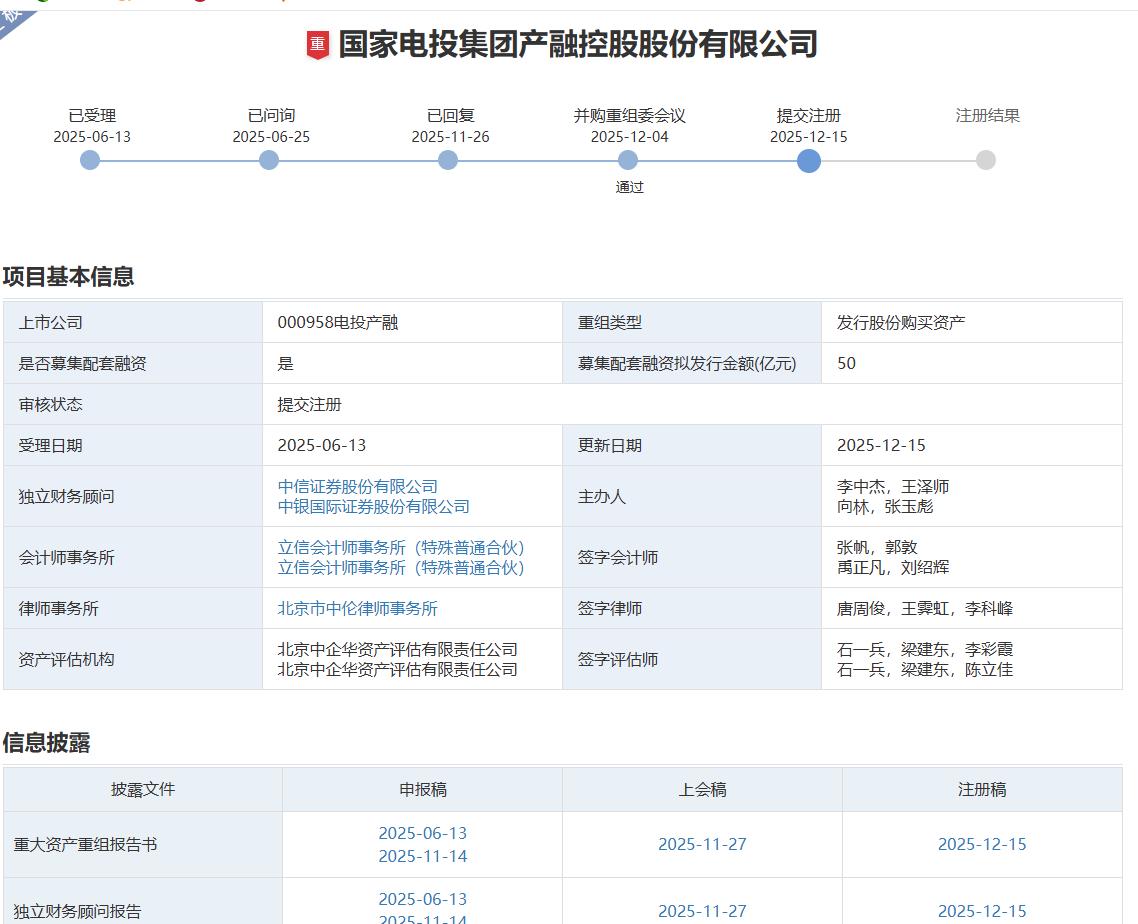Image resolution: width=1138 pixels, height=924 pixels.
Task: Open 重大资产重组报告书 注册稿 2025-12-15
Action: tap(982, 844)
